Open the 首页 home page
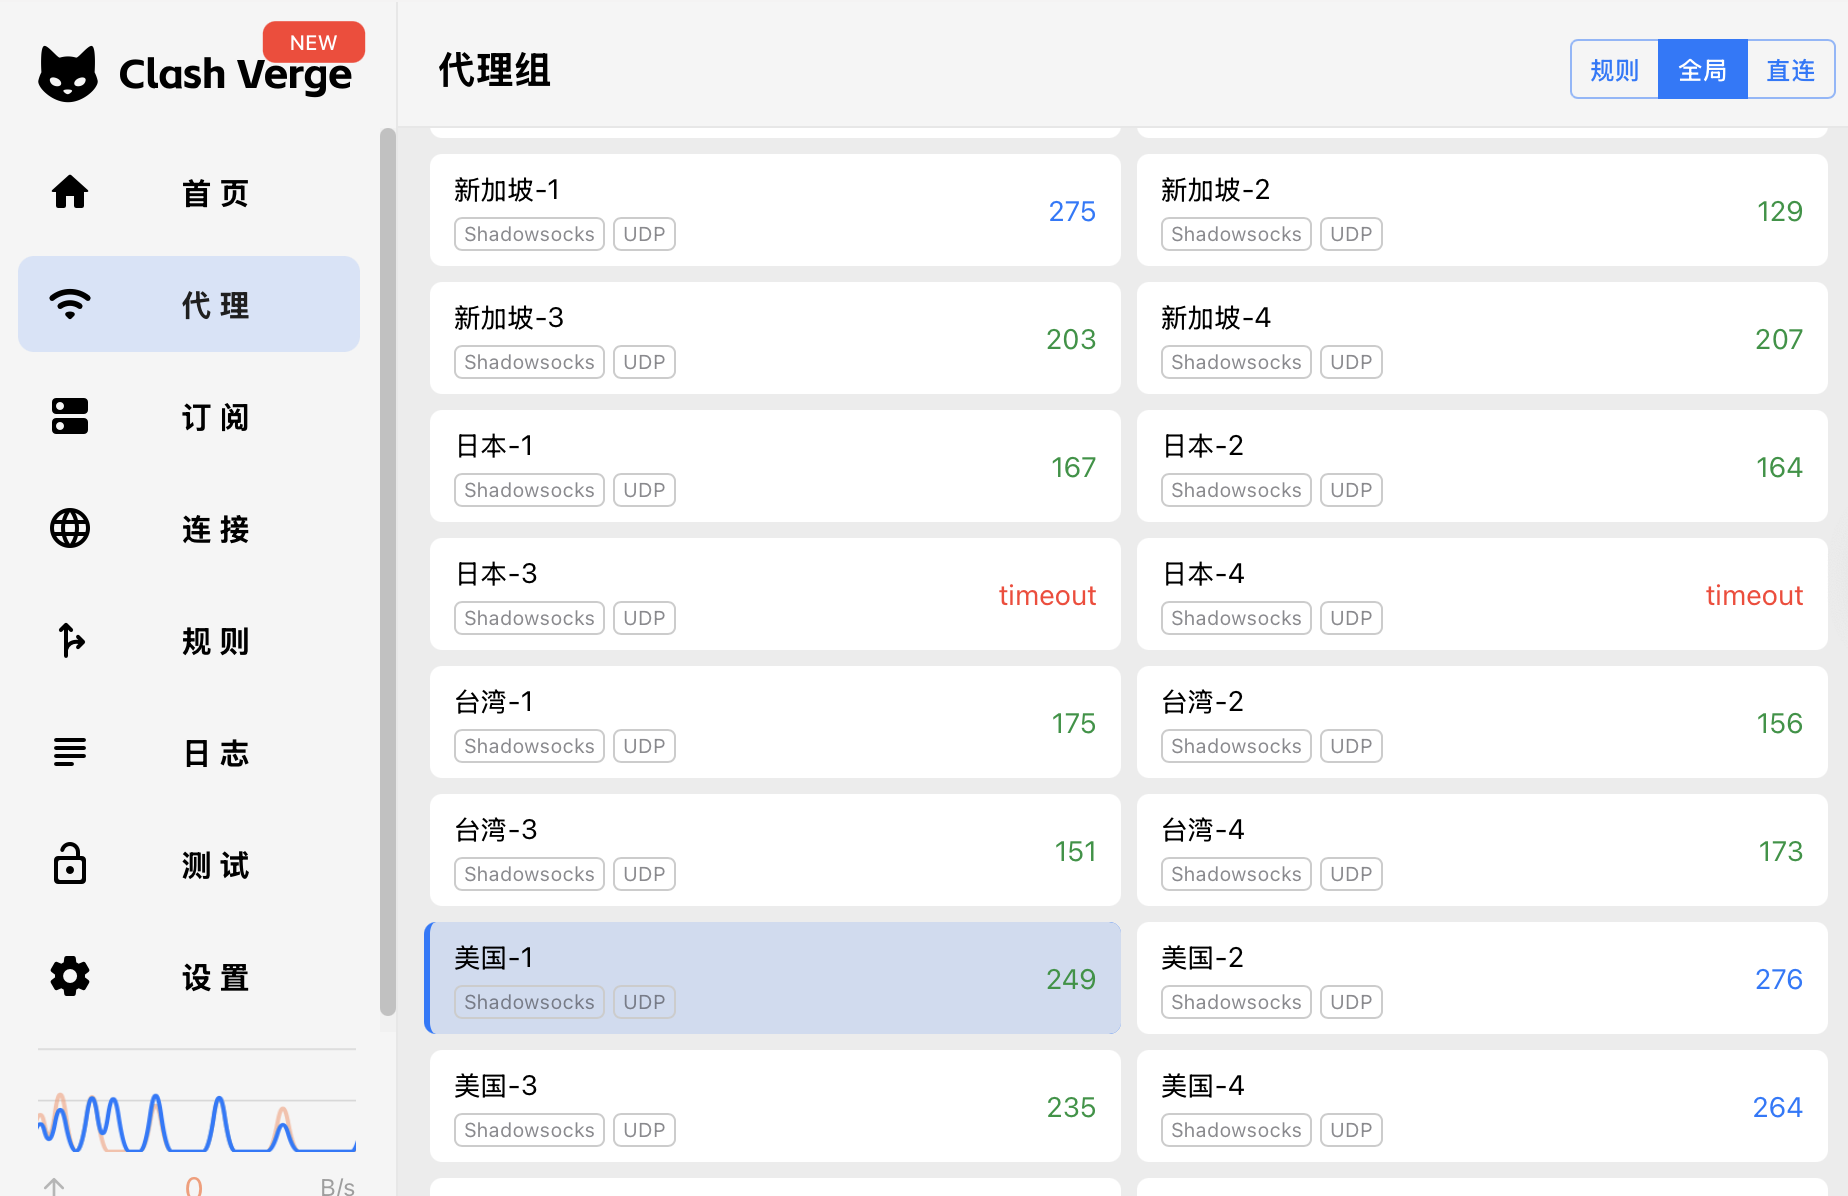 tap(188, 192)
